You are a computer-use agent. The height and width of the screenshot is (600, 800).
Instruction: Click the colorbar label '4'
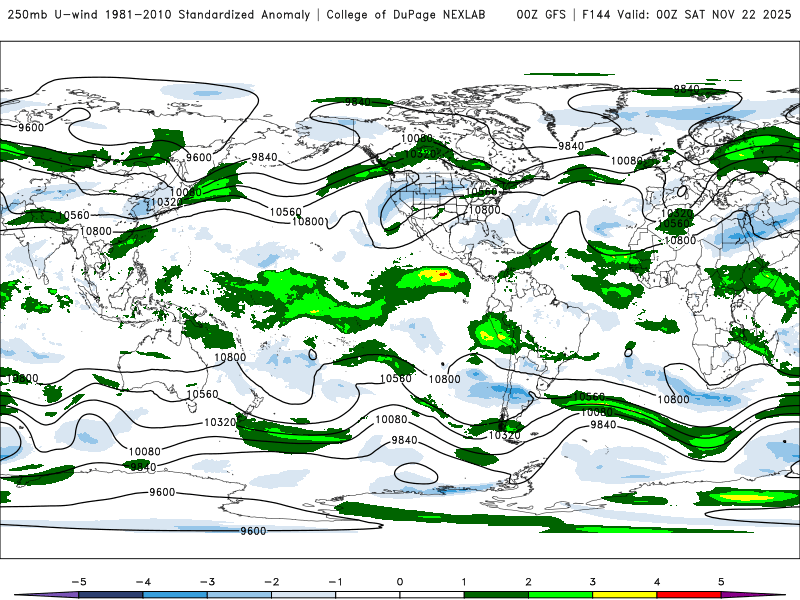tap(657, 582)
